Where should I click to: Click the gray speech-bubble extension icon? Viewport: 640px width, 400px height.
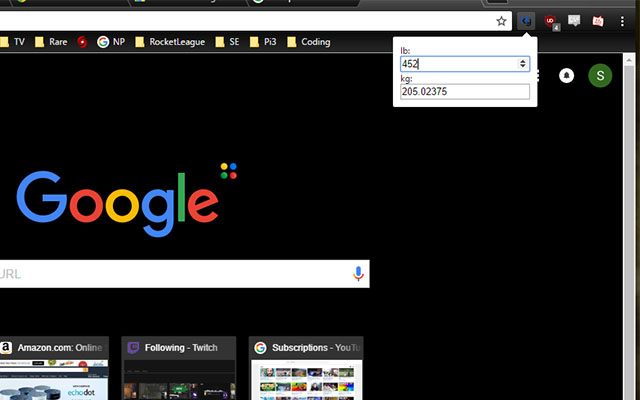point(574,21)
